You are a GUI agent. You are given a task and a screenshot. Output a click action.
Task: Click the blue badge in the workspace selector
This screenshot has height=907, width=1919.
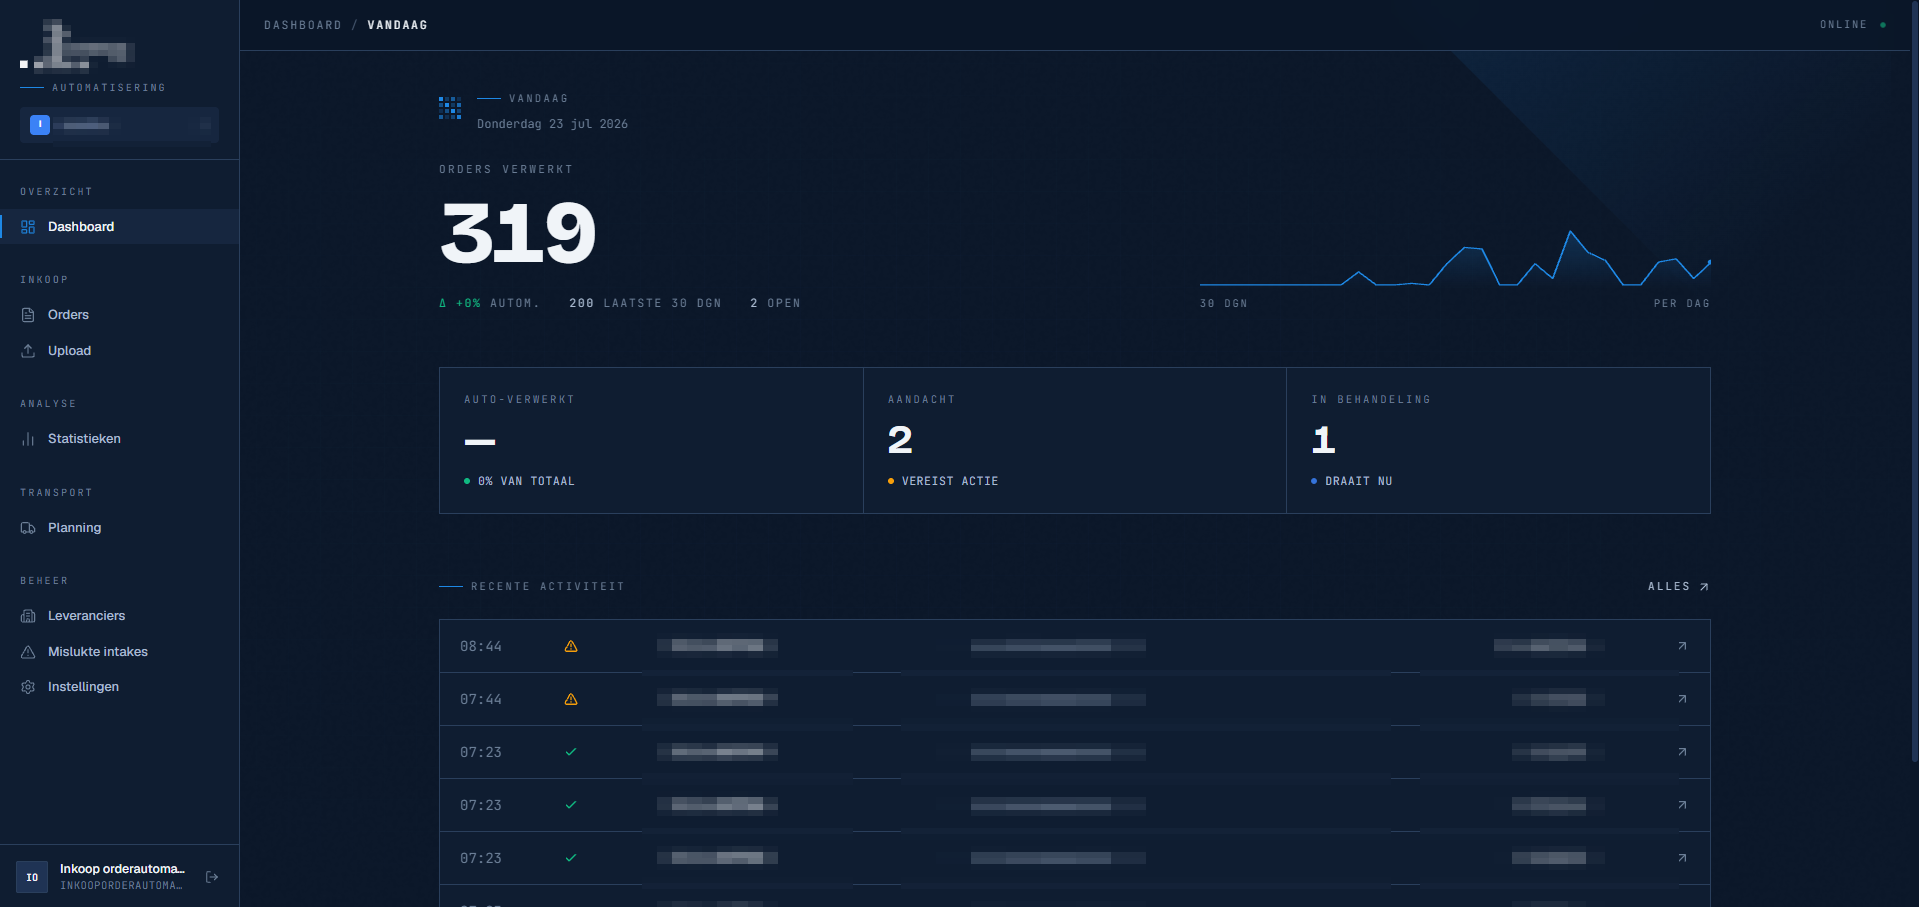click(x=40, y=125)
